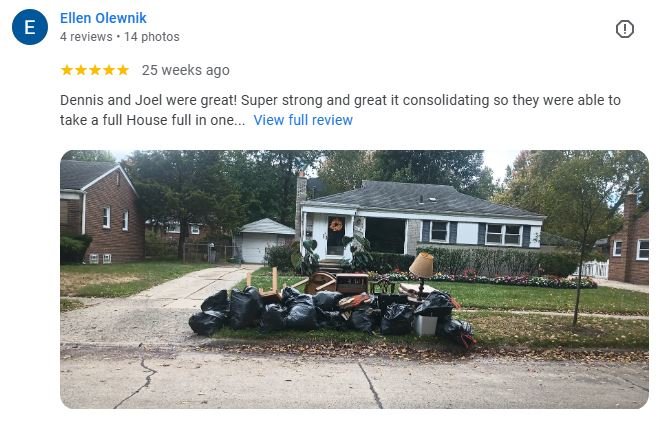The image size is (662, 439).
Task: Open Ellen Olewnik's reviewer profile
Action: (103, 18)
